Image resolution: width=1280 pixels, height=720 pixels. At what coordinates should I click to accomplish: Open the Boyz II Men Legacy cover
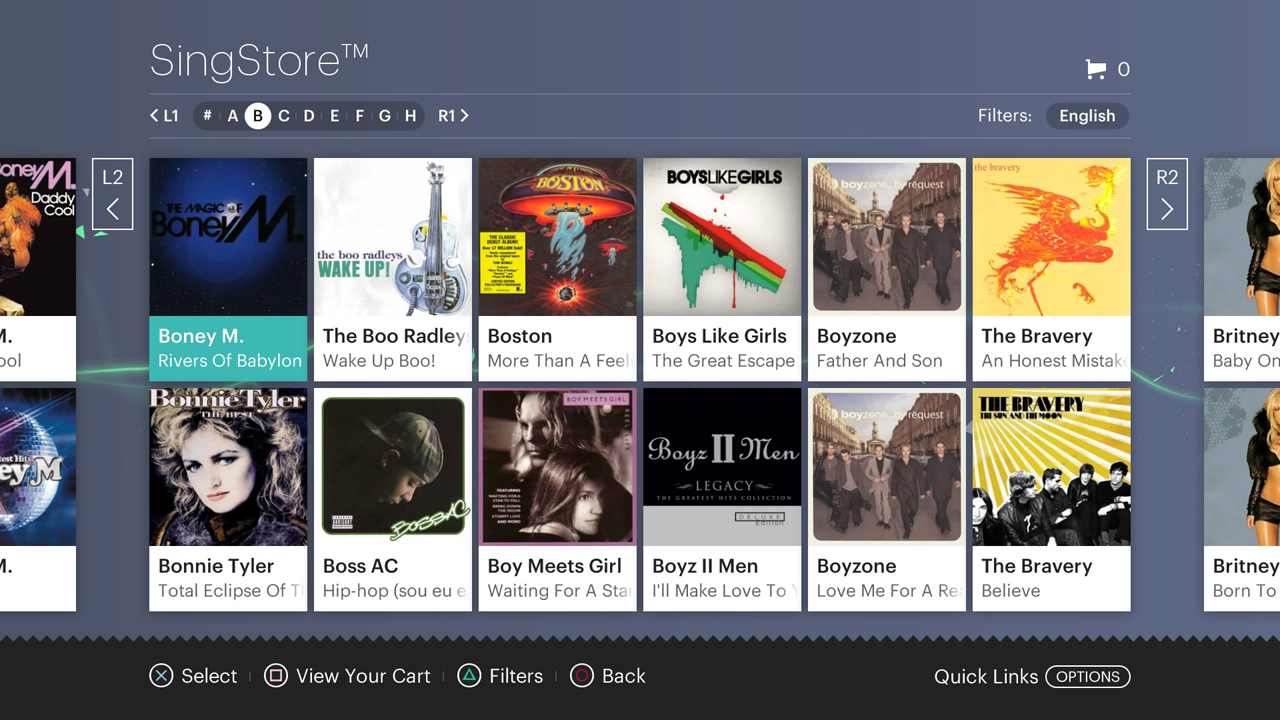(x=723, y=467)
